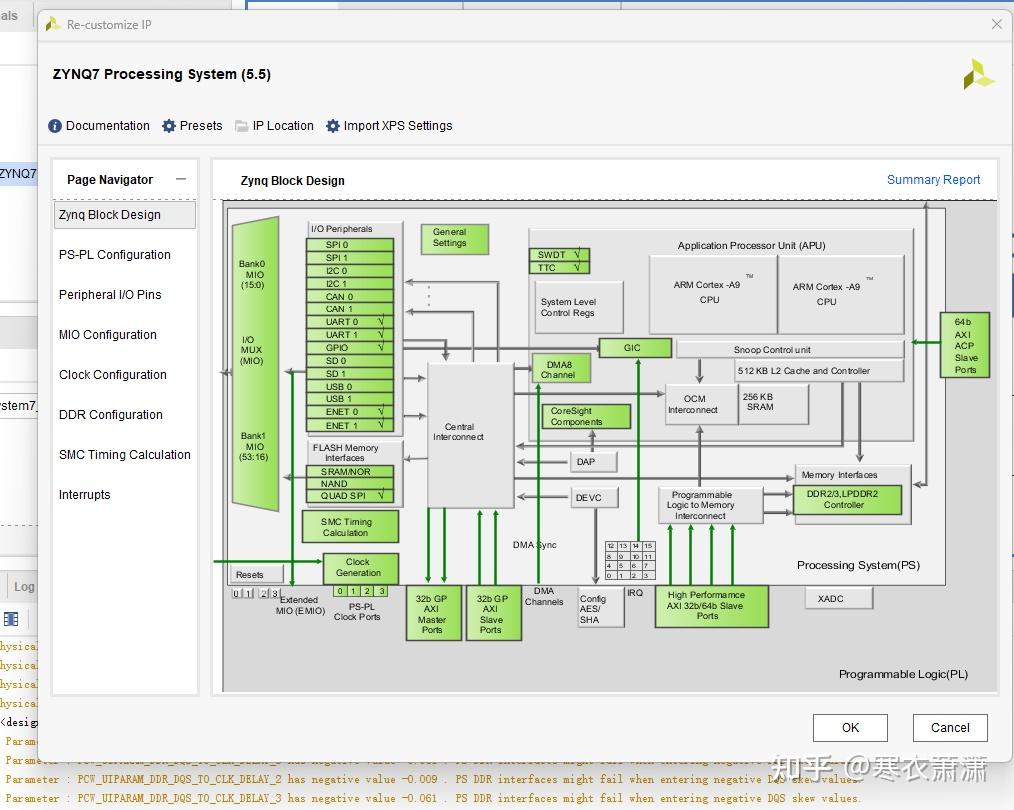Screen dimensions: 1014x810
Task: Open Presets via its gear icon
Action: (169, 126)
